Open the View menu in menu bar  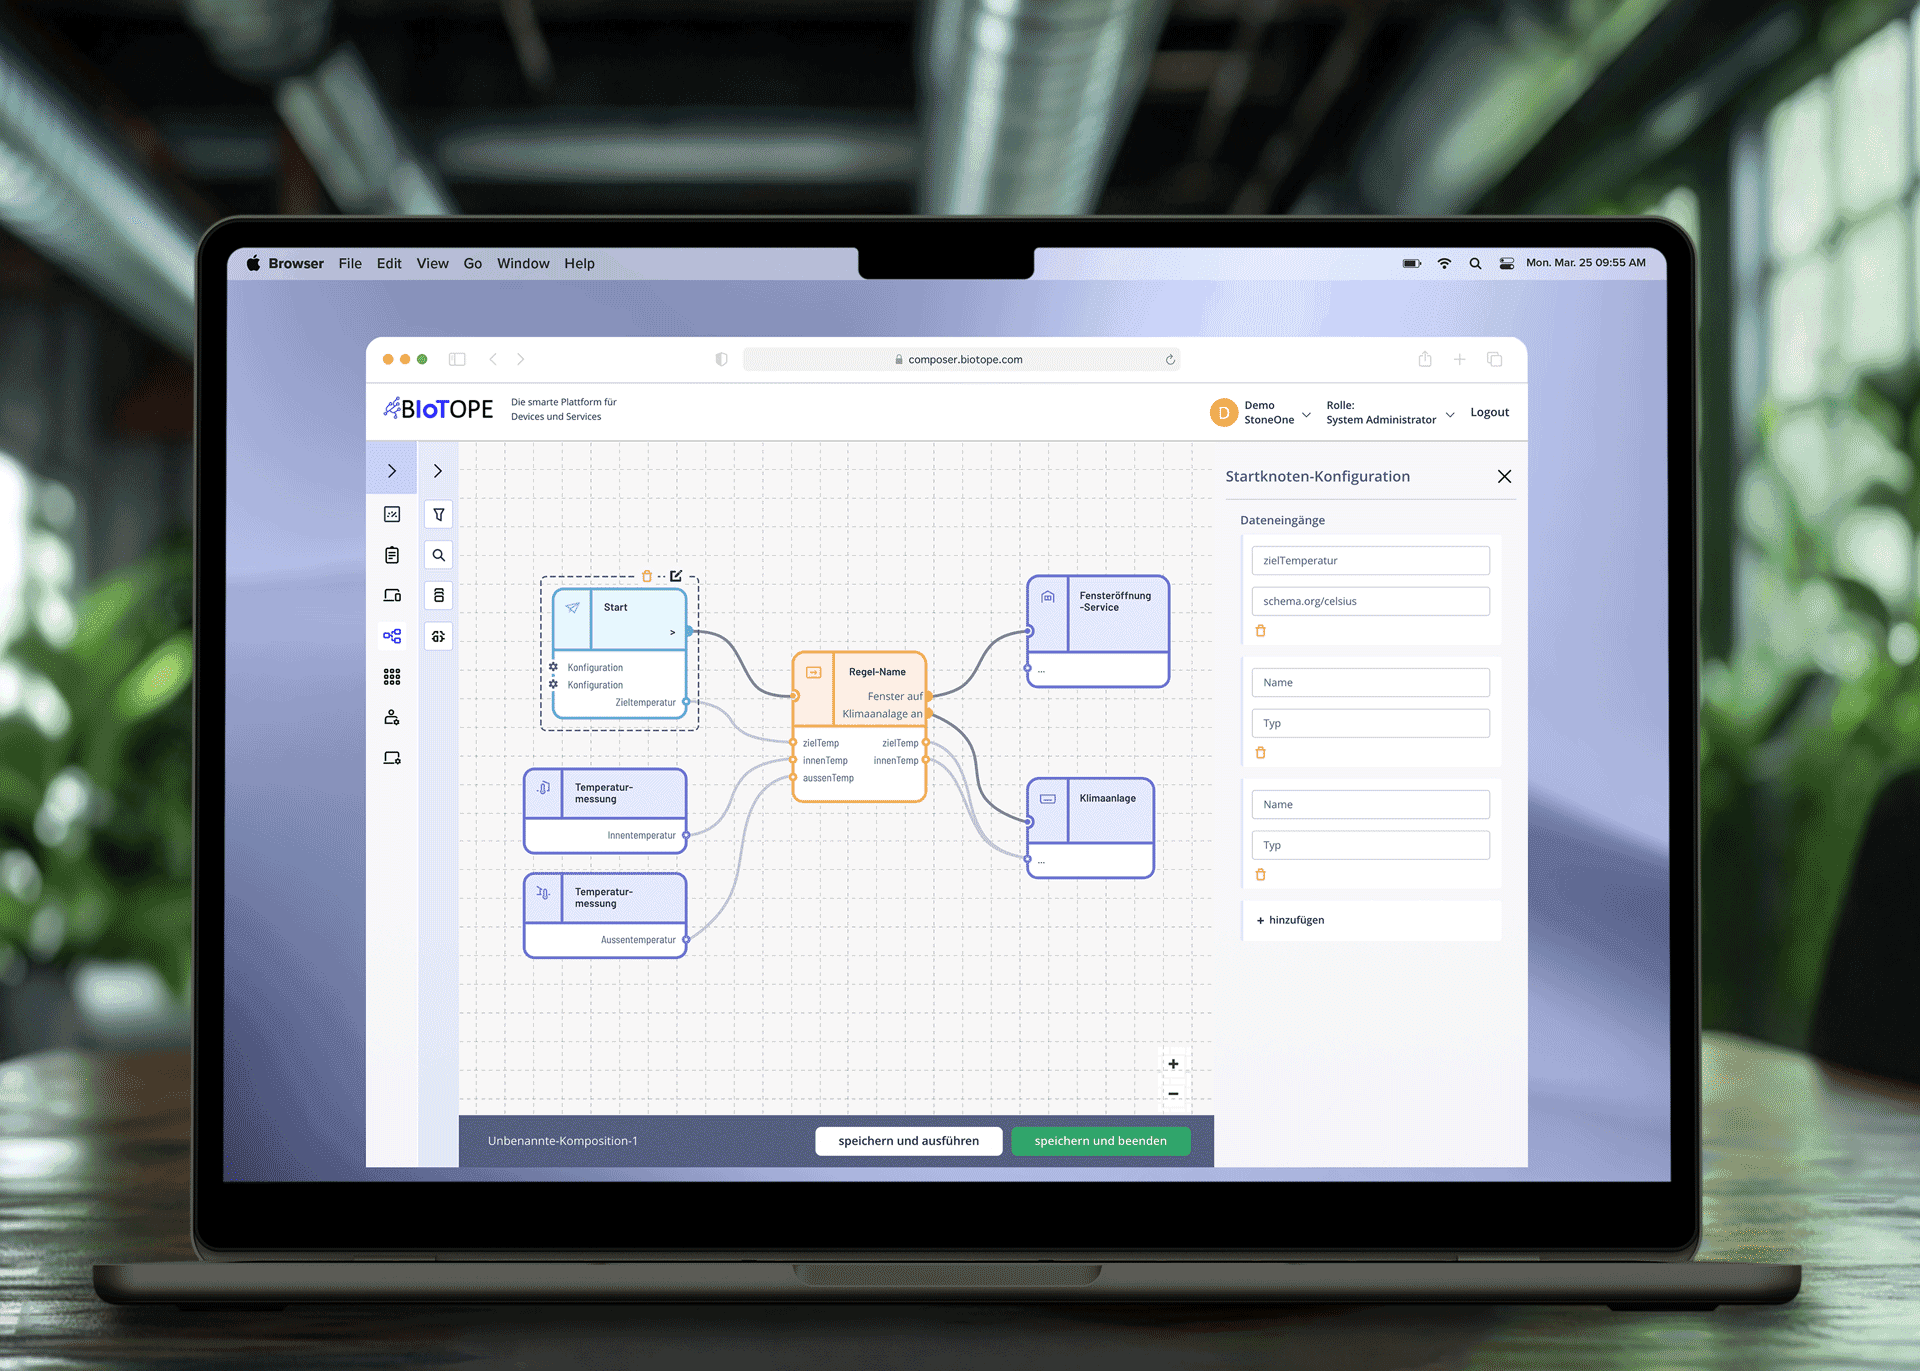coord(432,263)
